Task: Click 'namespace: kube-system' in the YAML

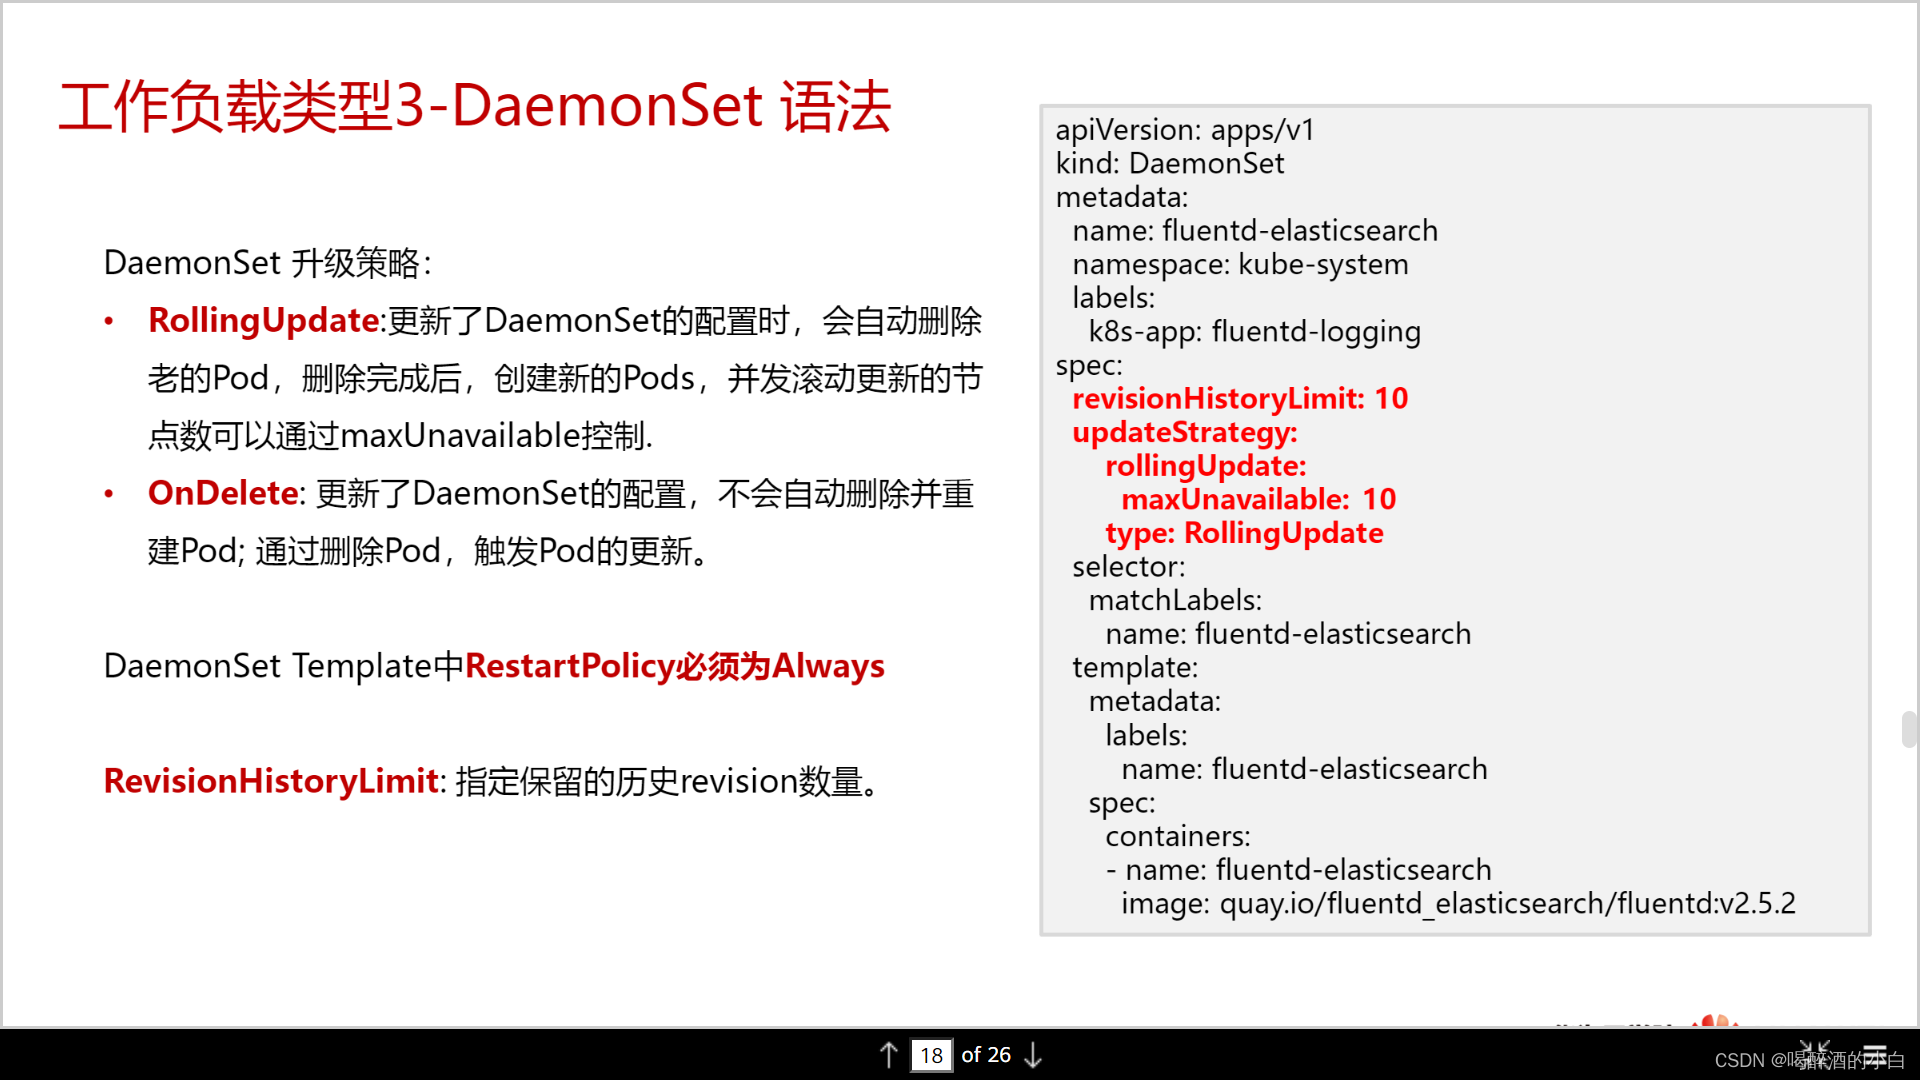Action: 1240,265
